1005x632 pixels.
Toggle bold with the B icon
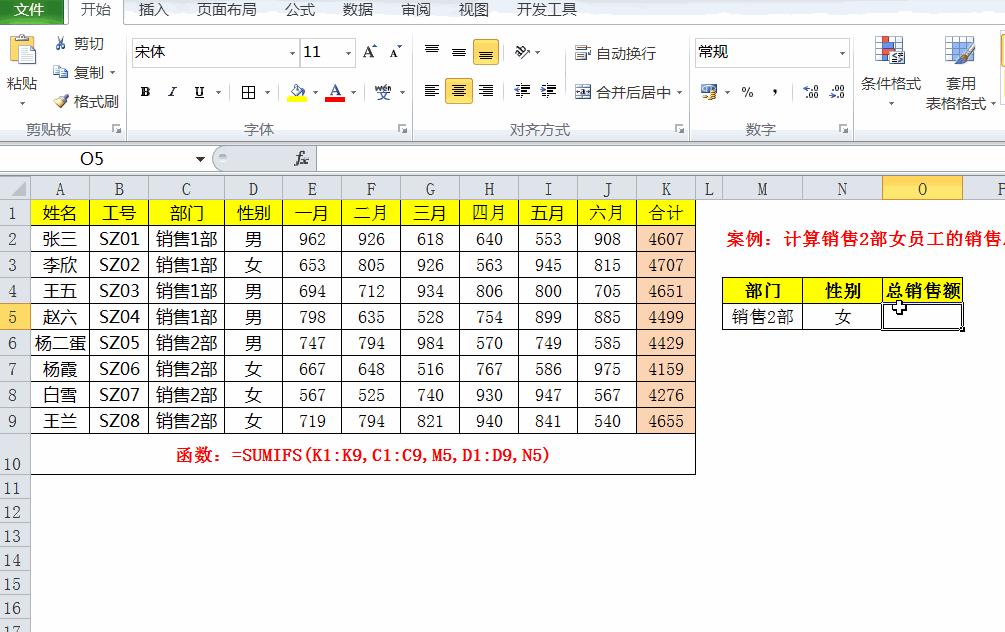(144, 90)
